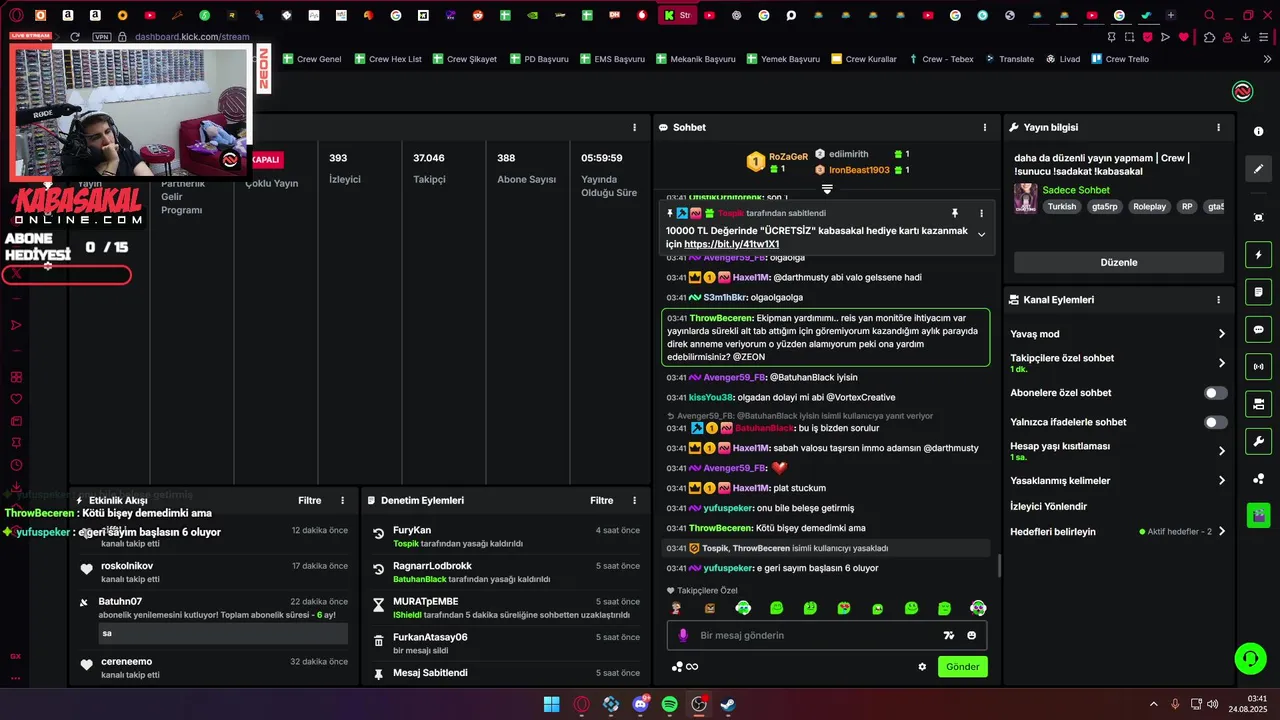Open Yayın bilgisi panel three-dot menu

pyautogui.click(x=1218, y=128)
